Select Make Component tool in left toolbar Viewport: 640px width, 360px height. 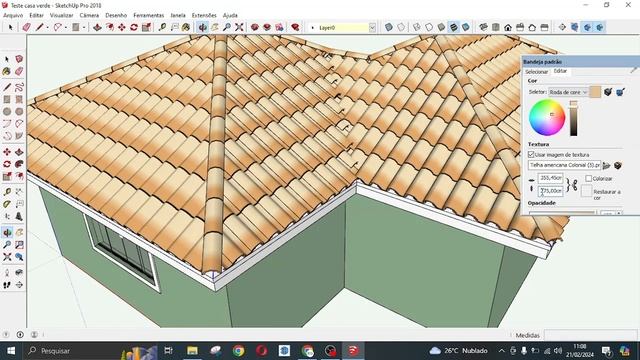[19, 59]
